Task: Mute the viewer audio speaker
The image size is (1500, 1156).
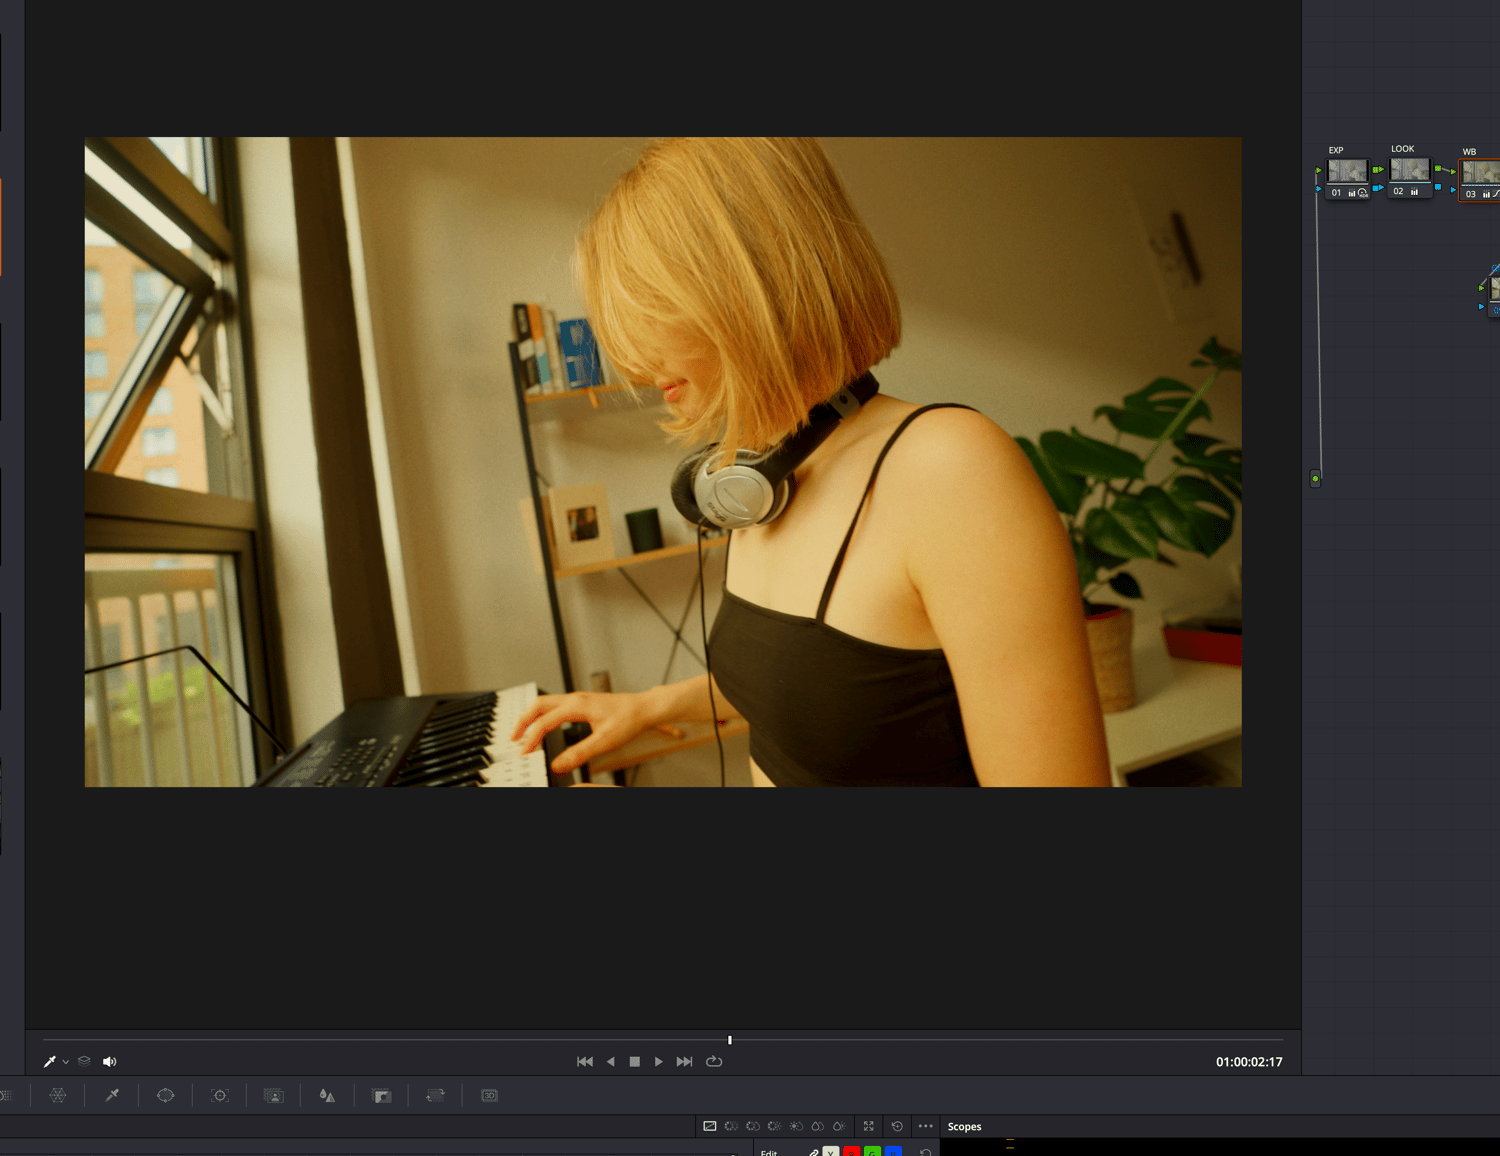Action: point(110,1061)
